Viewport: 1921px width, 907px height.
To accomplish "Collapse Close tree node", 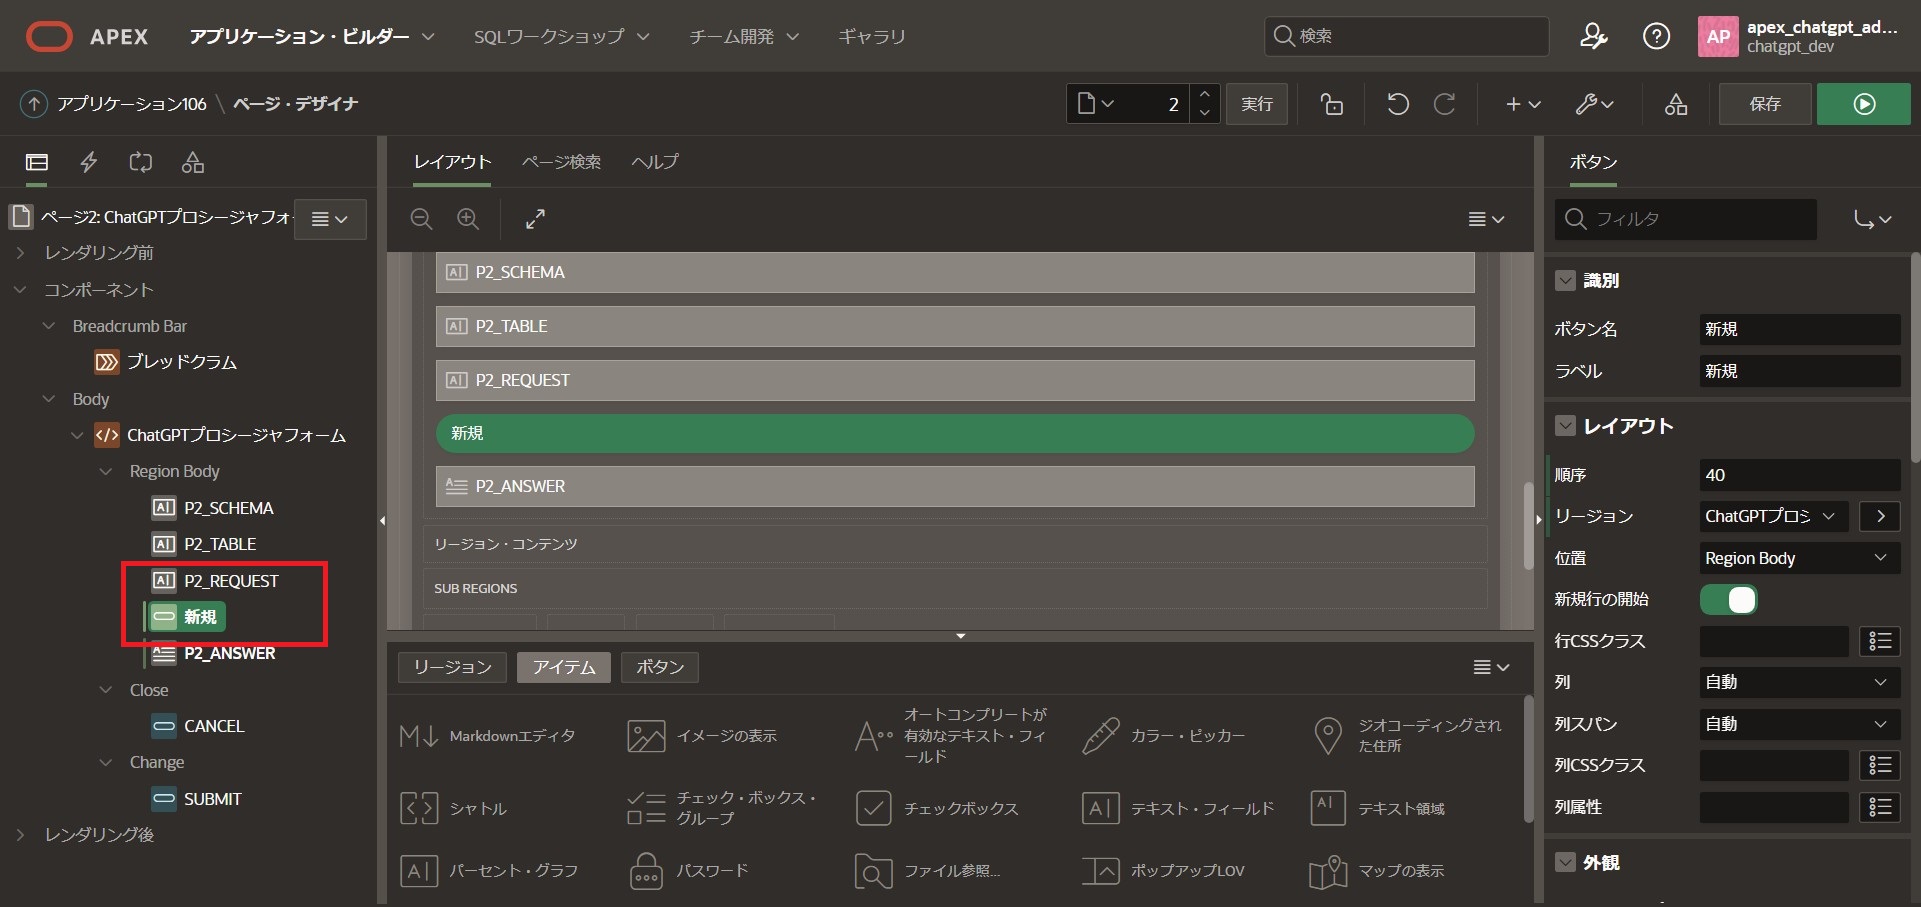I will [106, 690].
